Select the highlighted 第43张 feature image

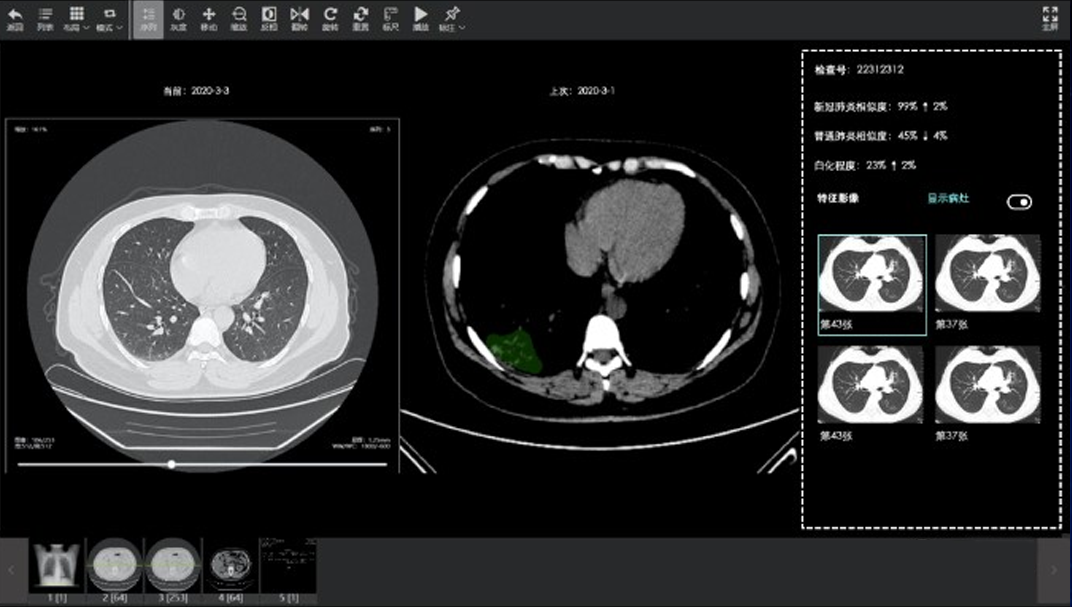(x=872, y=284)
